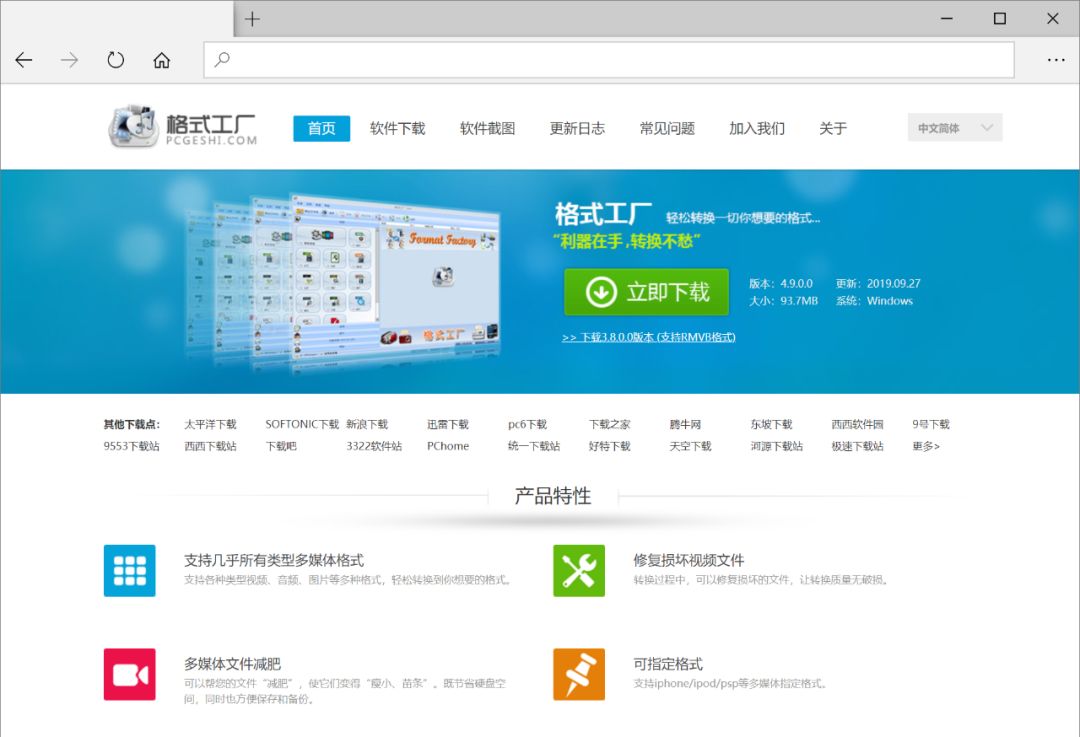Image resolution: width=1080 pixels, height=737 pixels.
Task: Open a new tab with the plus icon
Action: (x=252, y=19)
